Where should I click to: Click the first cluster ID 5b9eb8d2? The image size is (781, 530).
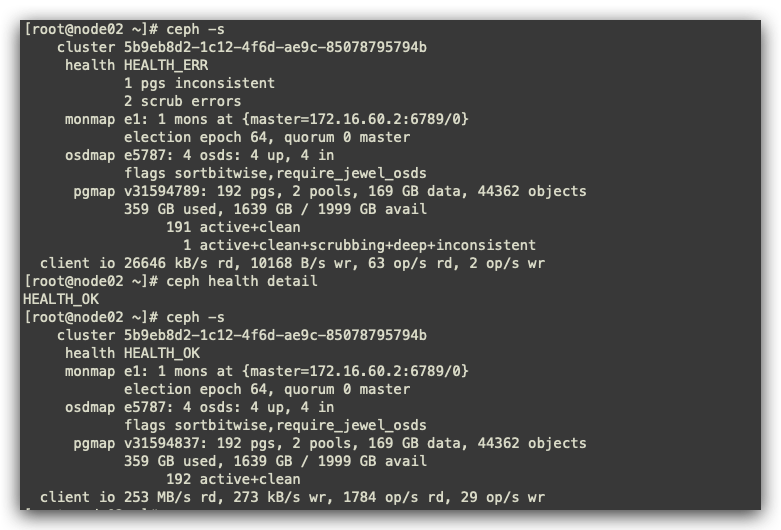point(275,47)
